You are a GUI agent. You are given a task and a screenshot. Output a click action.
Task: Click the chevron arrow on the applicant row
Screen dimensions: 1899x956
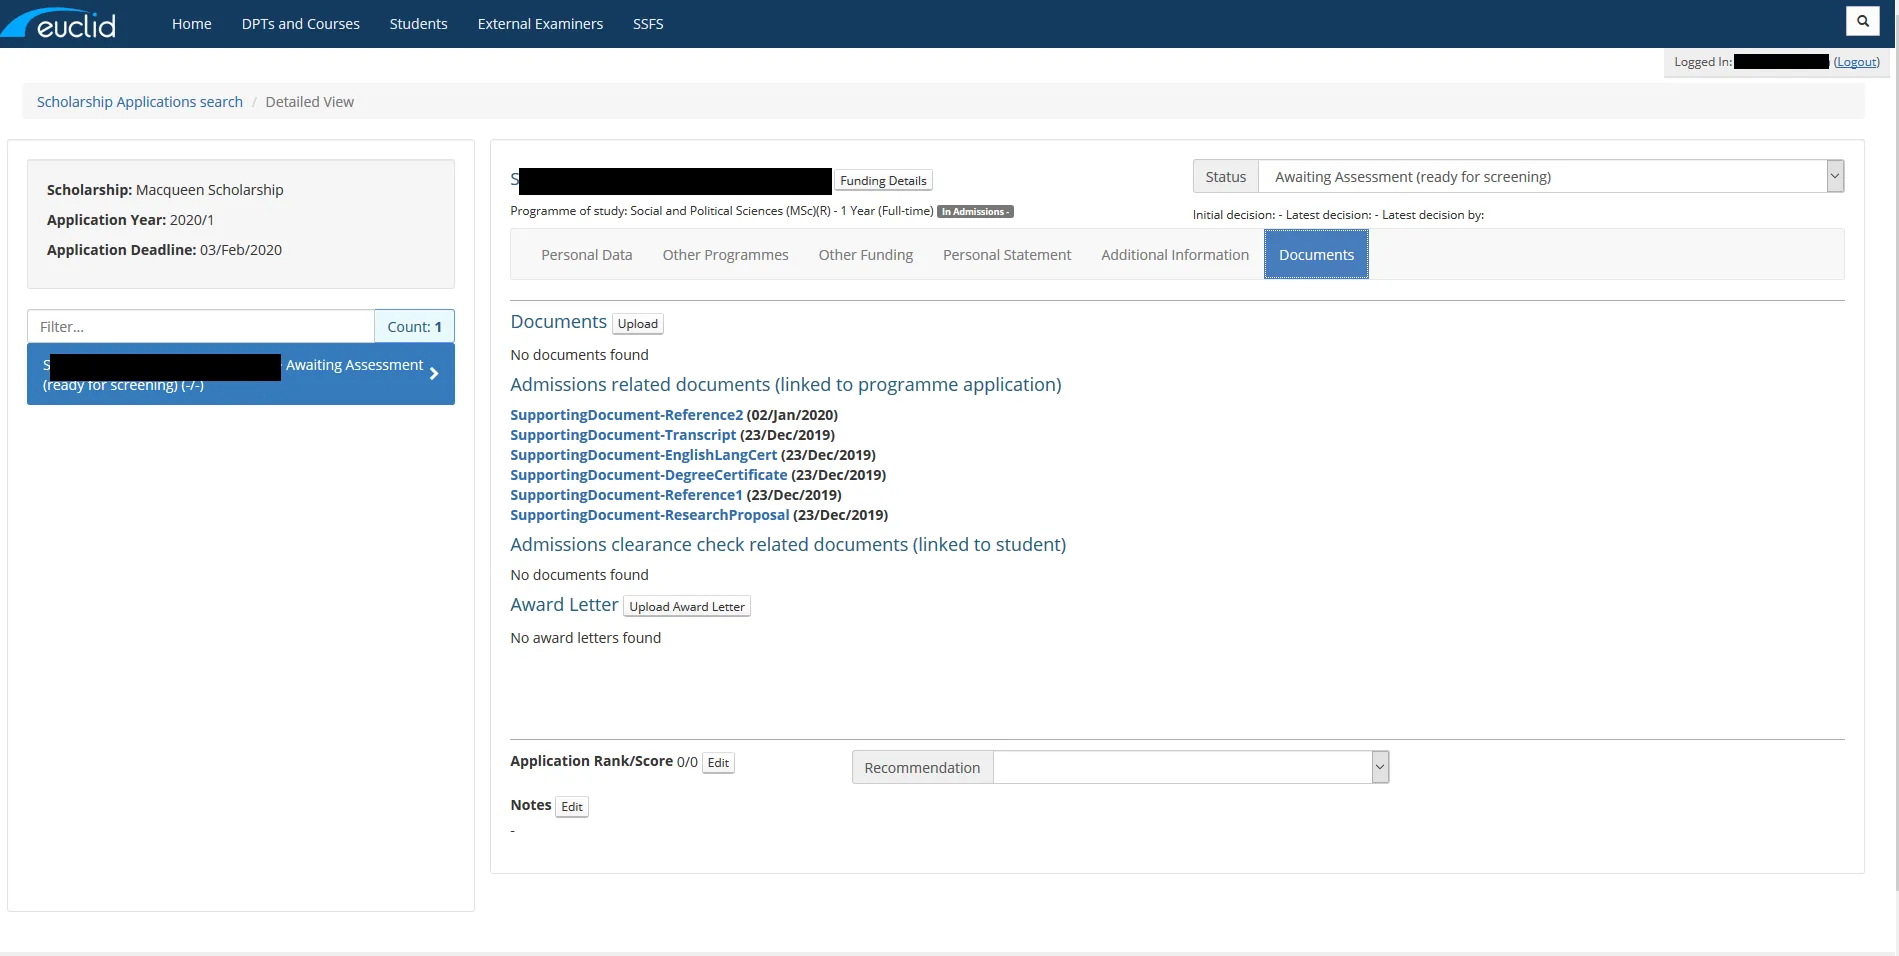(434, 374)
